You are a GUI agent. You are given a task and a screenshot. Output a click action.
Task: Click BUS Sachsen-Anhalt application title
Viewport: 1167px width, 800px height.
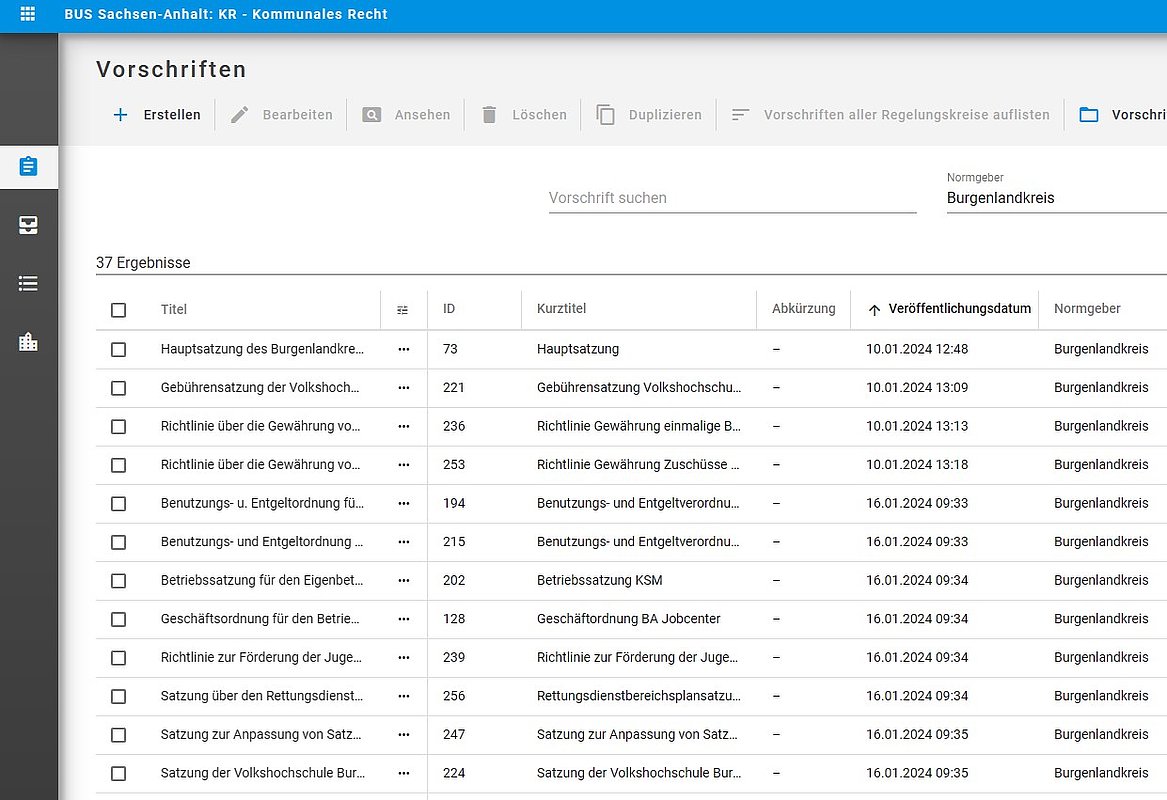tap(226, 14)
